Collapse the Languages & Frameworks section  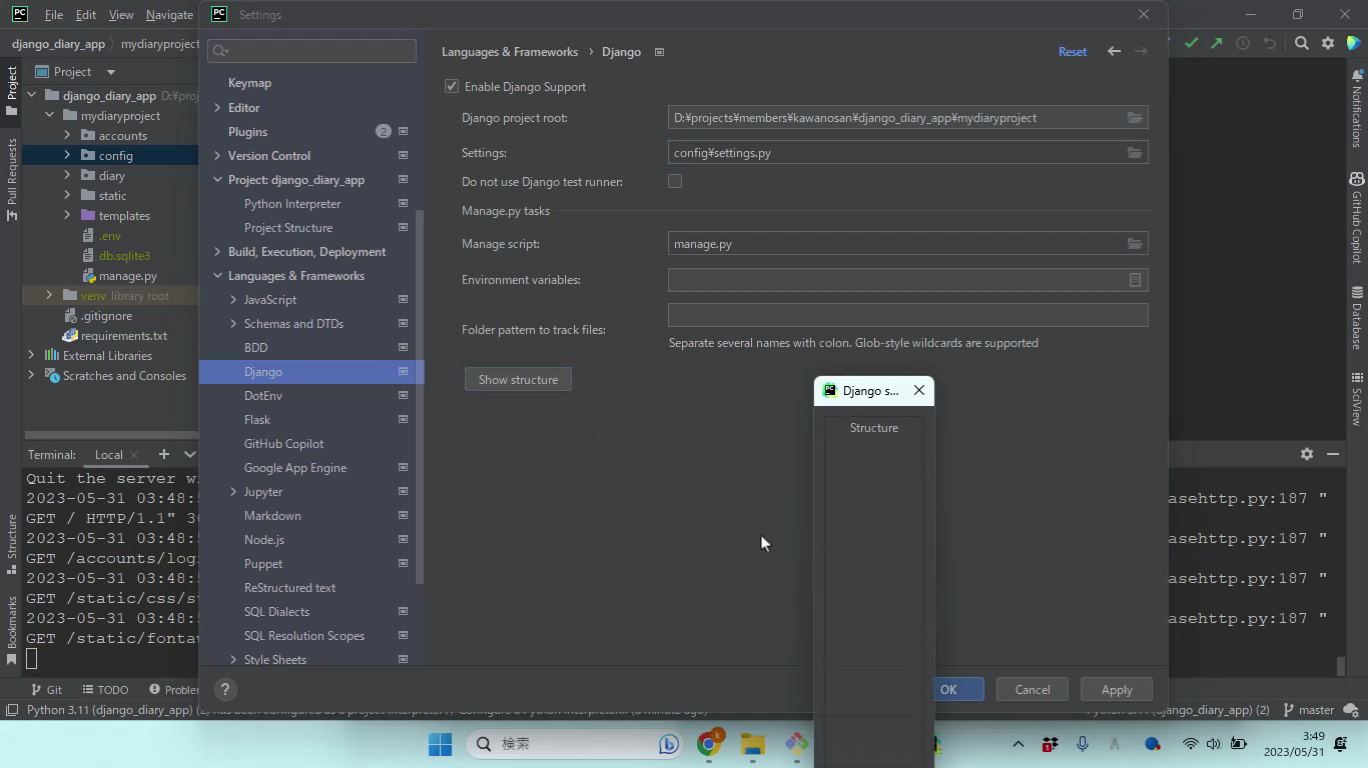[x=218, y=276]
